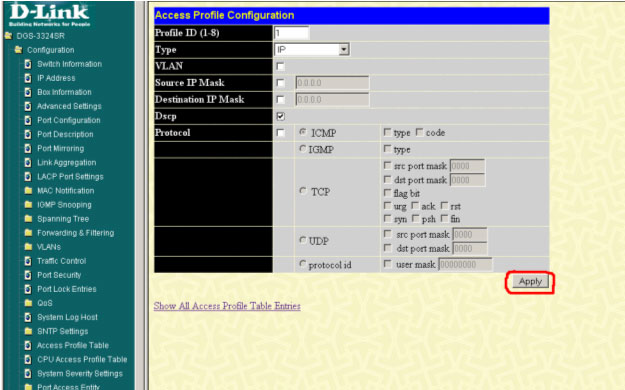
Task: Uncheck the Dscp checkbox
Action: (x=281, y=116)
